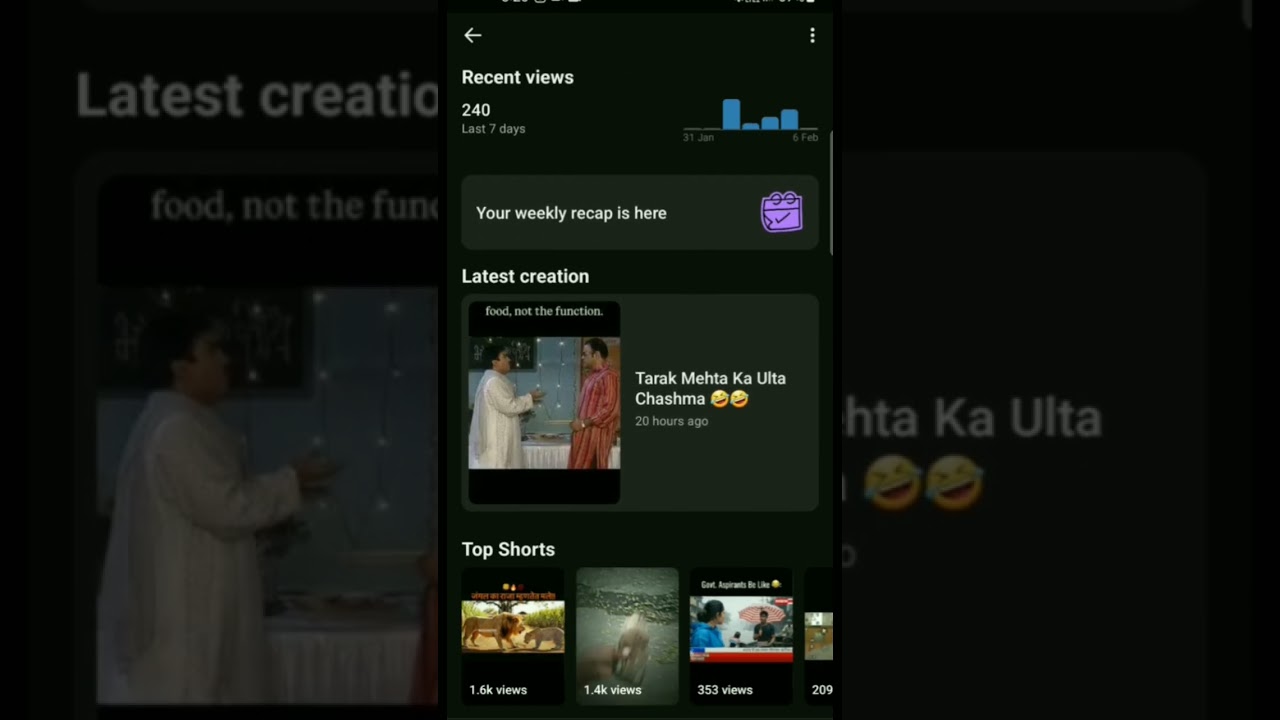
Task: Click the '353 views' label
Action: [x=725, y=690]
